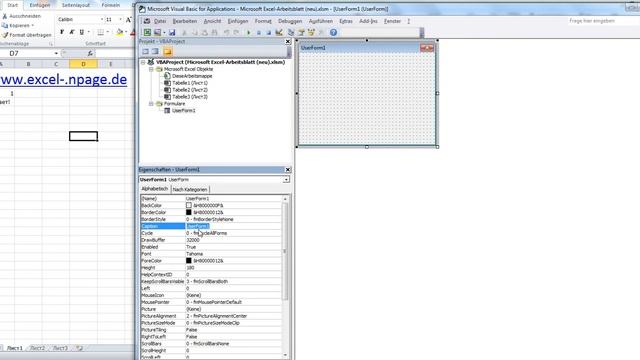Click Kopieren in Excel ribbon
This screenshot has height=360, width=640.
18,25
